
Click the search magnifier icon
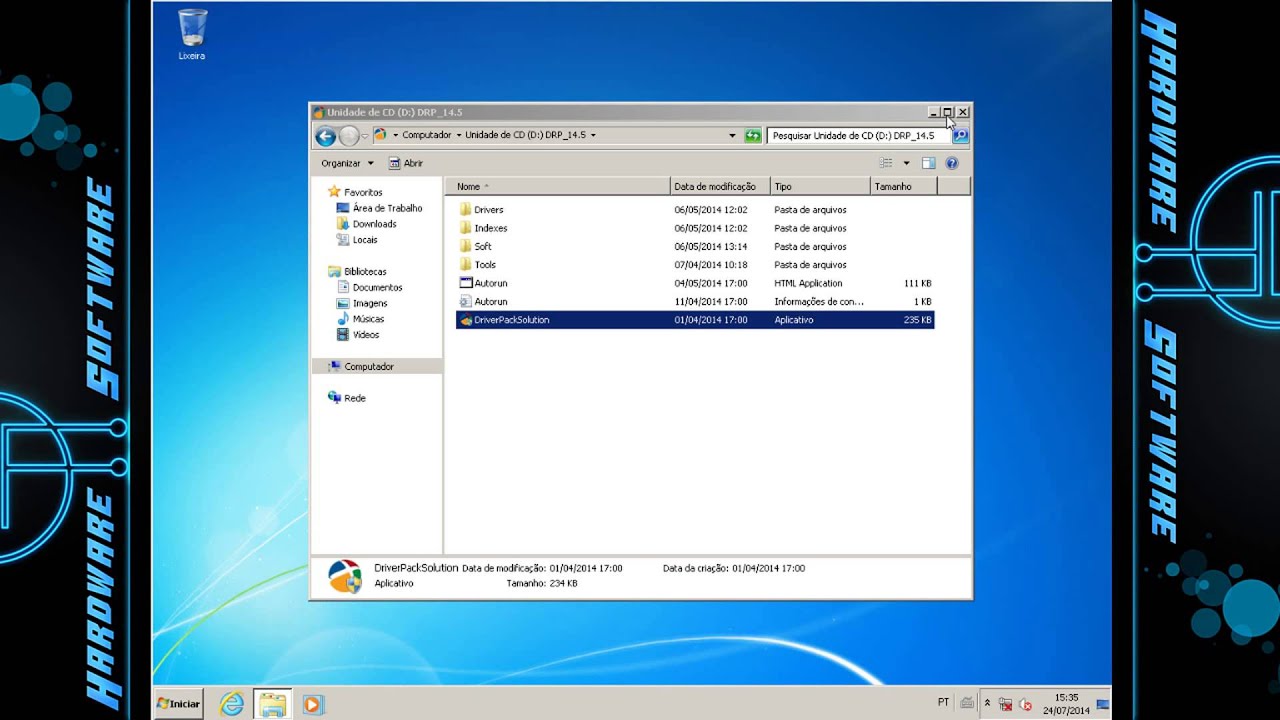[x=959, y=135]
